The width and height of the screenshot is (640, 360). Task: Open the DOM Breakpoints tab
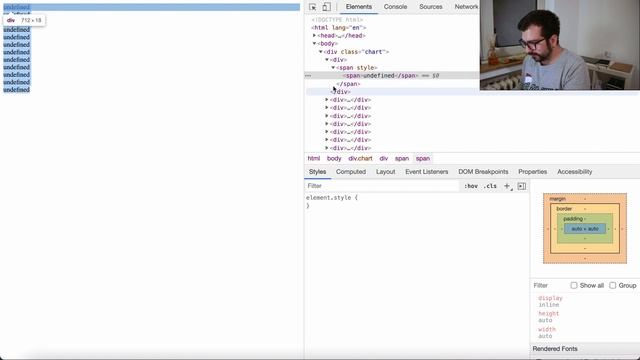[483, 172]
